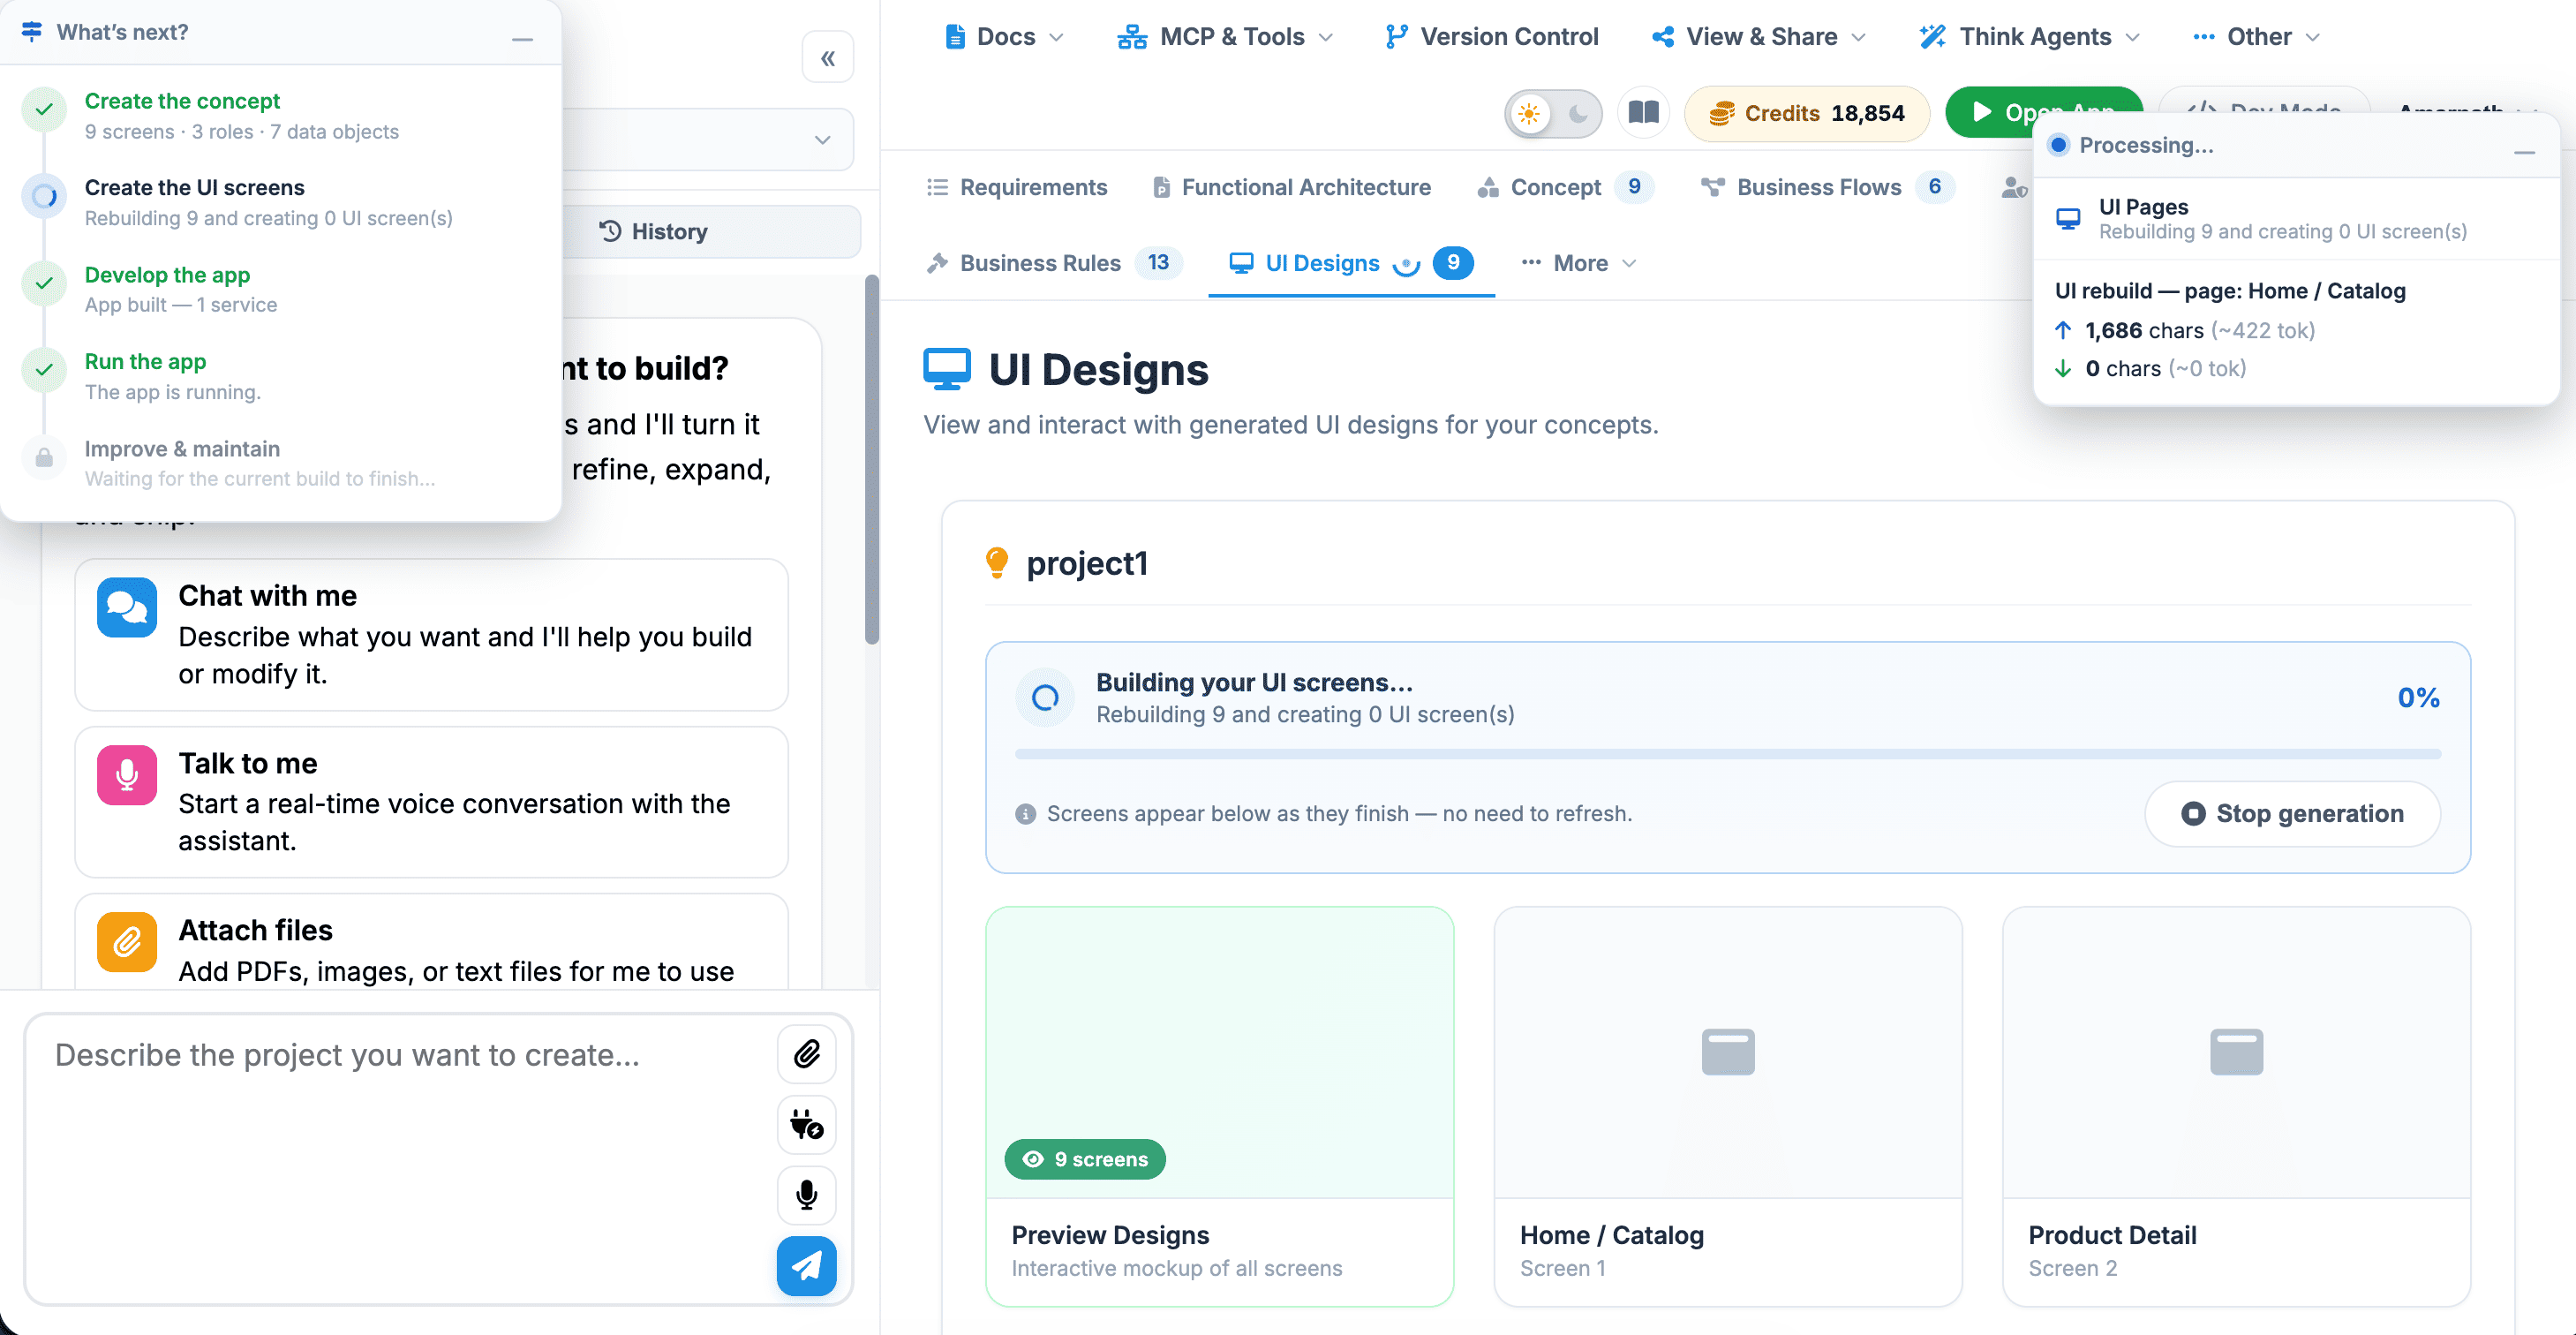Expand the Docs dropdown menu

click(x=1004, y=37)
